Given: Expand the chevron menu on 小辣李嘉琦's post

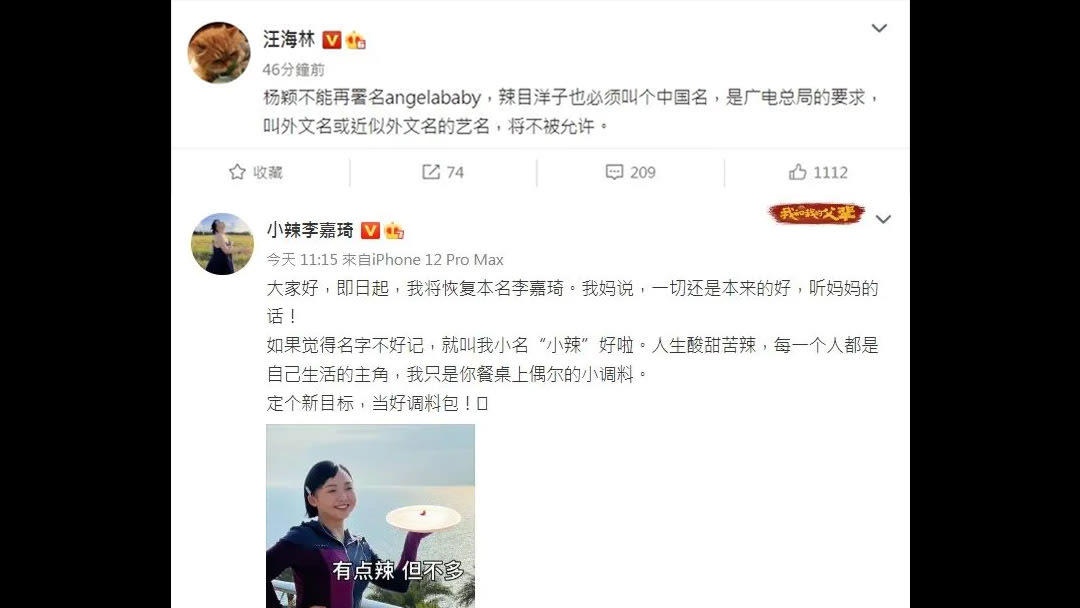Looking at the screenshot, I should pos(883,219).
